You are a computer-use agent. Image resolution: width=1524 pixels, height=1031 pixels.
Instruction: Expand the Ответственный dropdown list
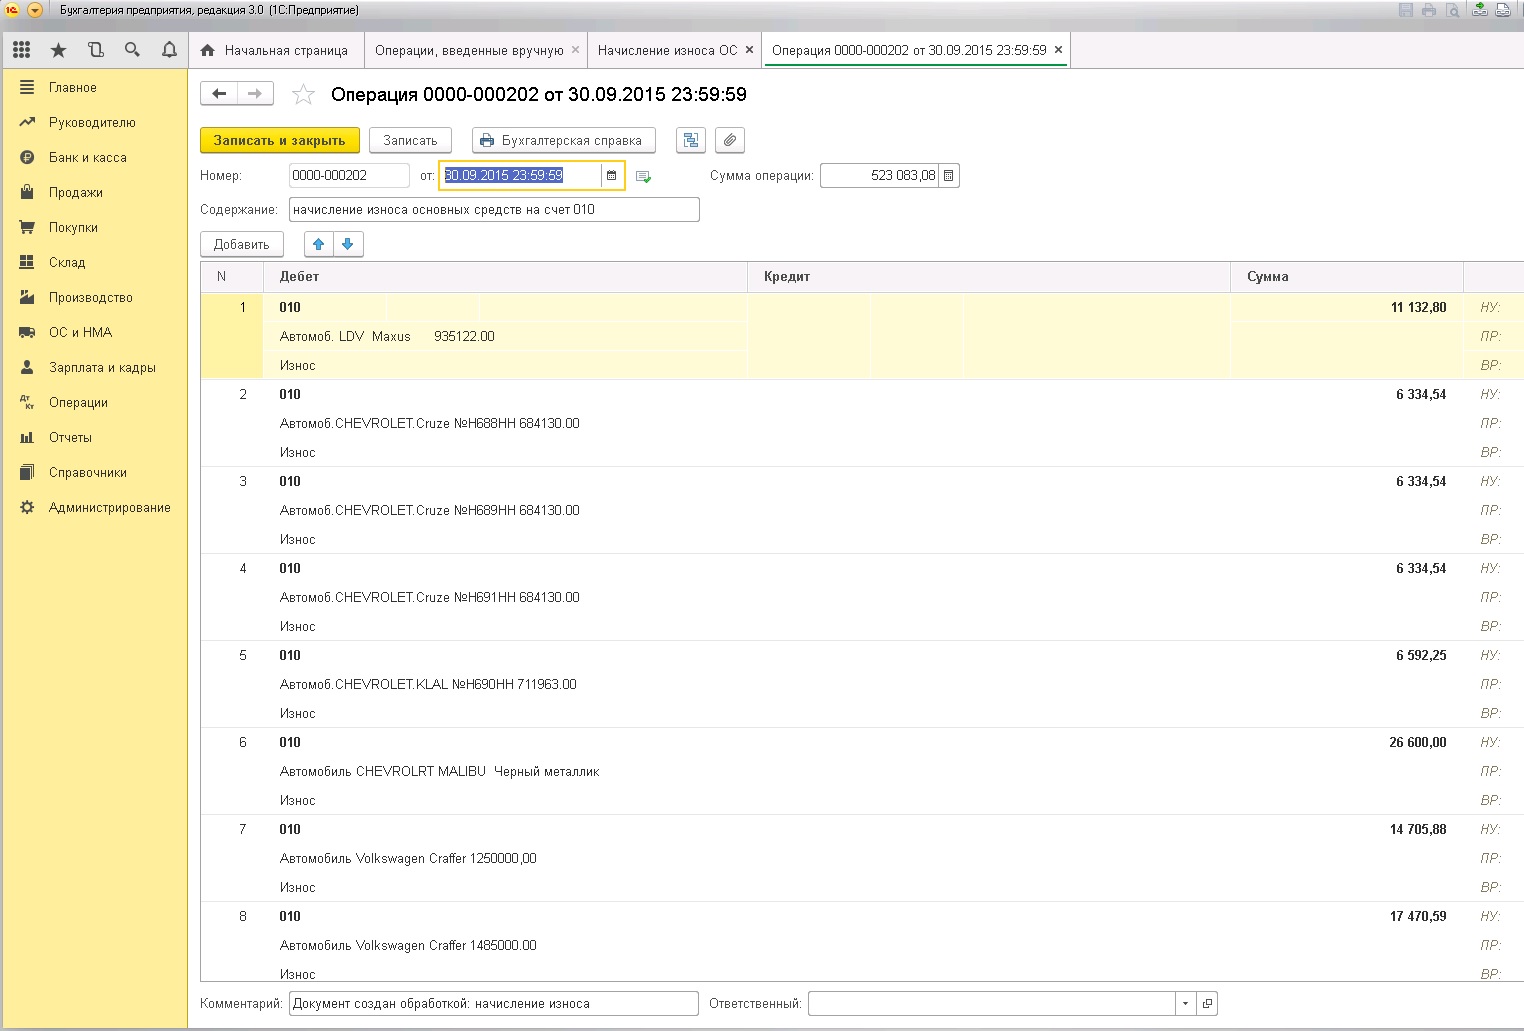tap(1185, 1003)
